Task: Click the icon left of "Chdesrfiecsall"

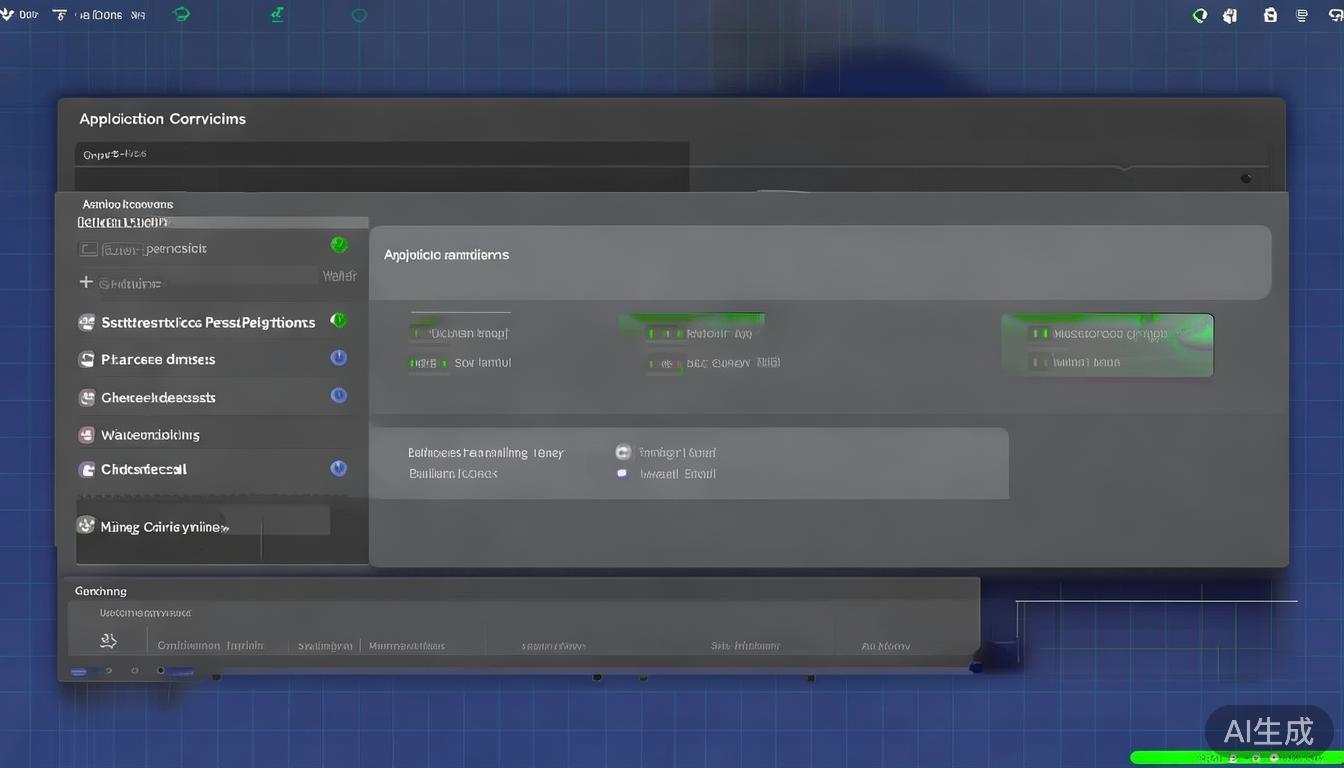Action: pyautogui.click(x=87, y=469)
